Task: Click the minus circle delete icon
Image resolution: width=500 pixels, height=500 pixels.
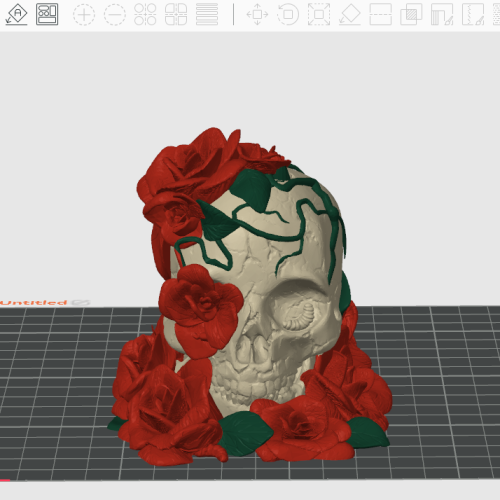Action: [115, 14]
